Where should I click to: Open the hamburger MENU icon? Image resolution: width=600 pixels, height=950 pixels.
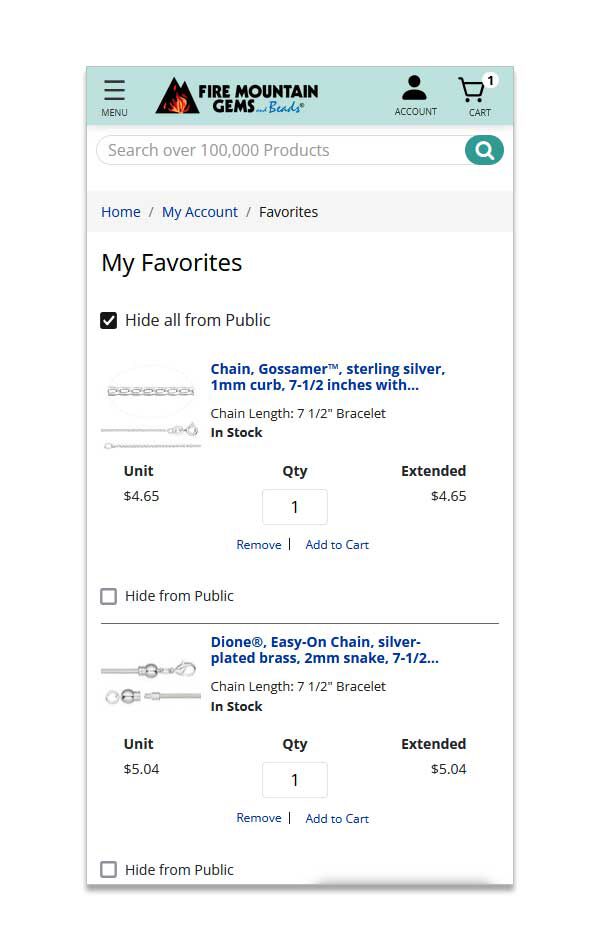114,98
